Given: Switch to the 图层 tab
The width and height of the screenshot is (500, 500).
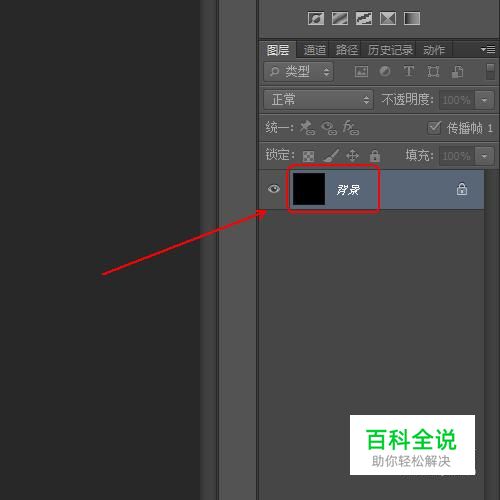Looking at the screenshot, I should pos(278,50).
